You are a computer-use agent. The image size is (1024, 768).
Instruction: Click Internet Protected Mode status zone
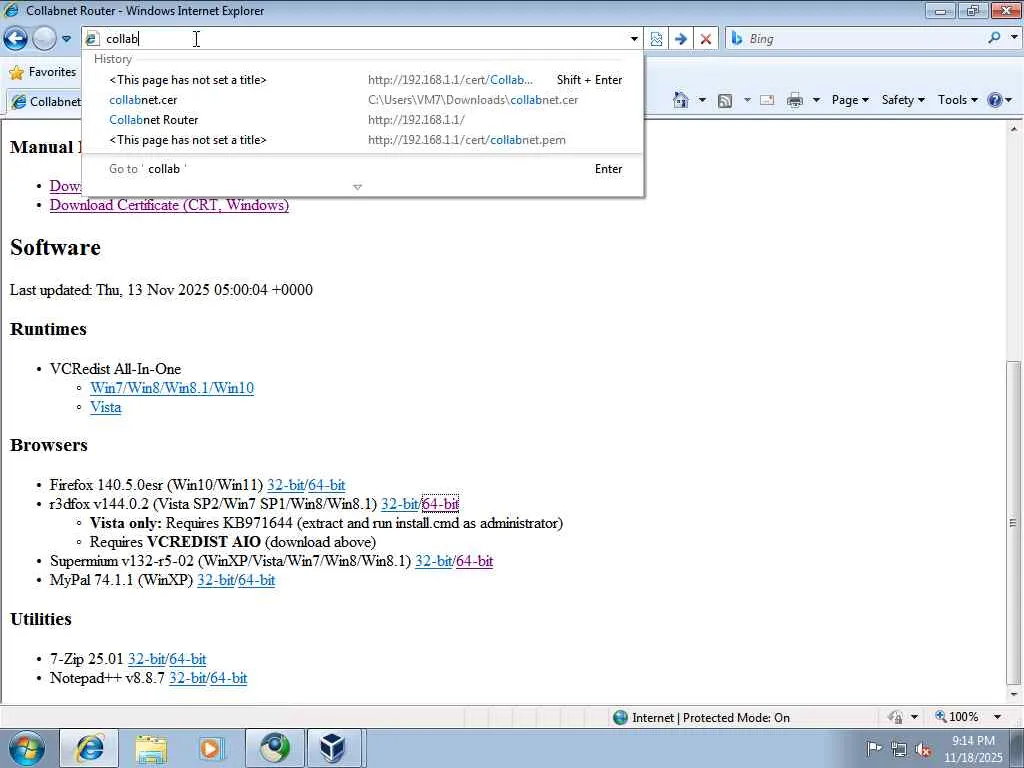click(x=701, y=718)
